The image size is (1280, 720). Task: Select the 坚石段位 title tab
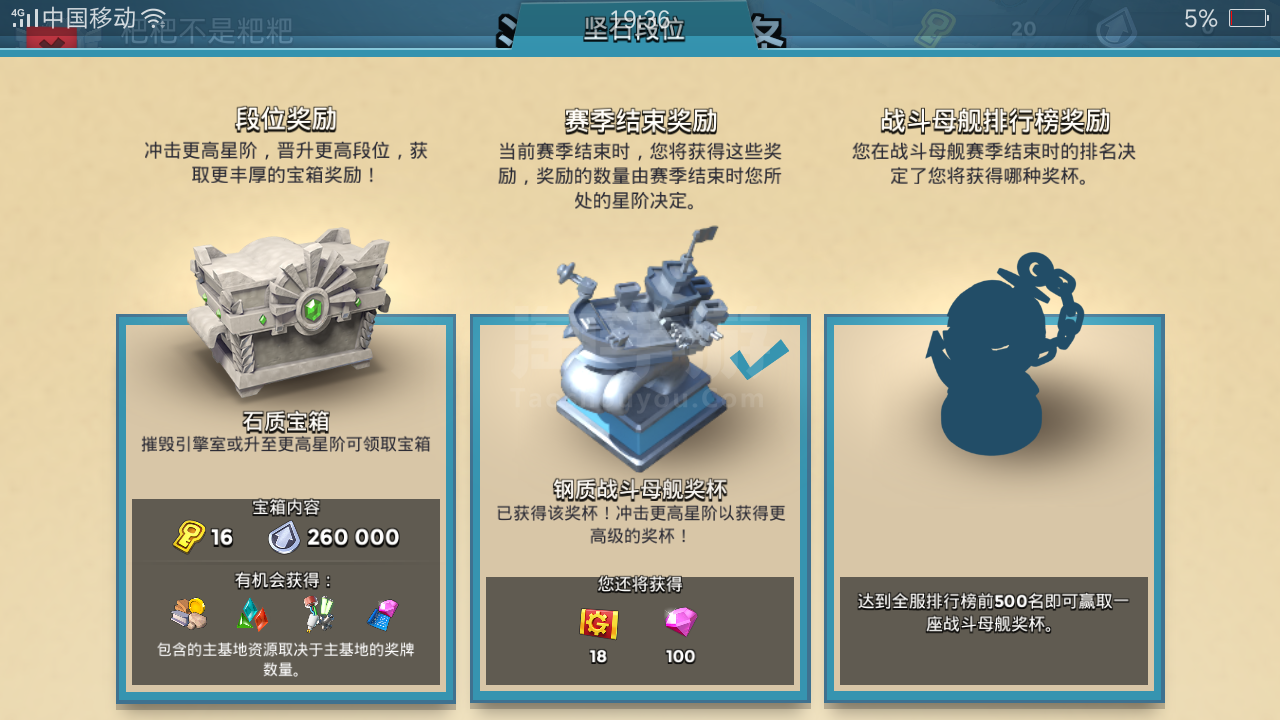point(634,28)
